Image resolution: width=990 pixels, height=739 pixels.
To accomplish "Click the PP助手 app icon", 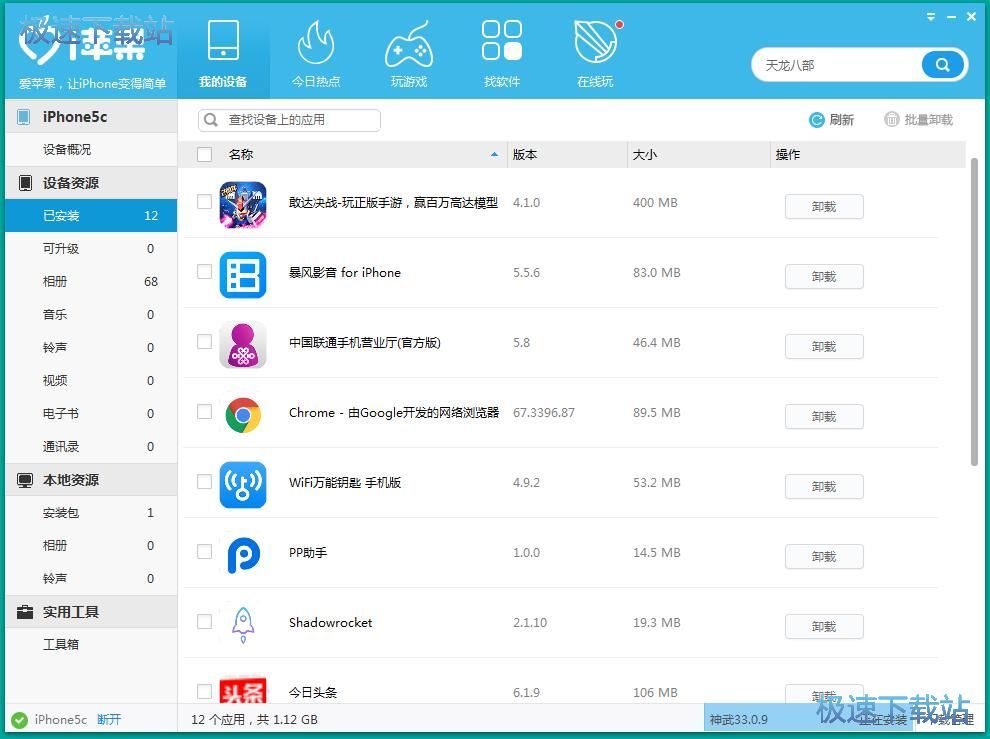I will coord(243,555).
